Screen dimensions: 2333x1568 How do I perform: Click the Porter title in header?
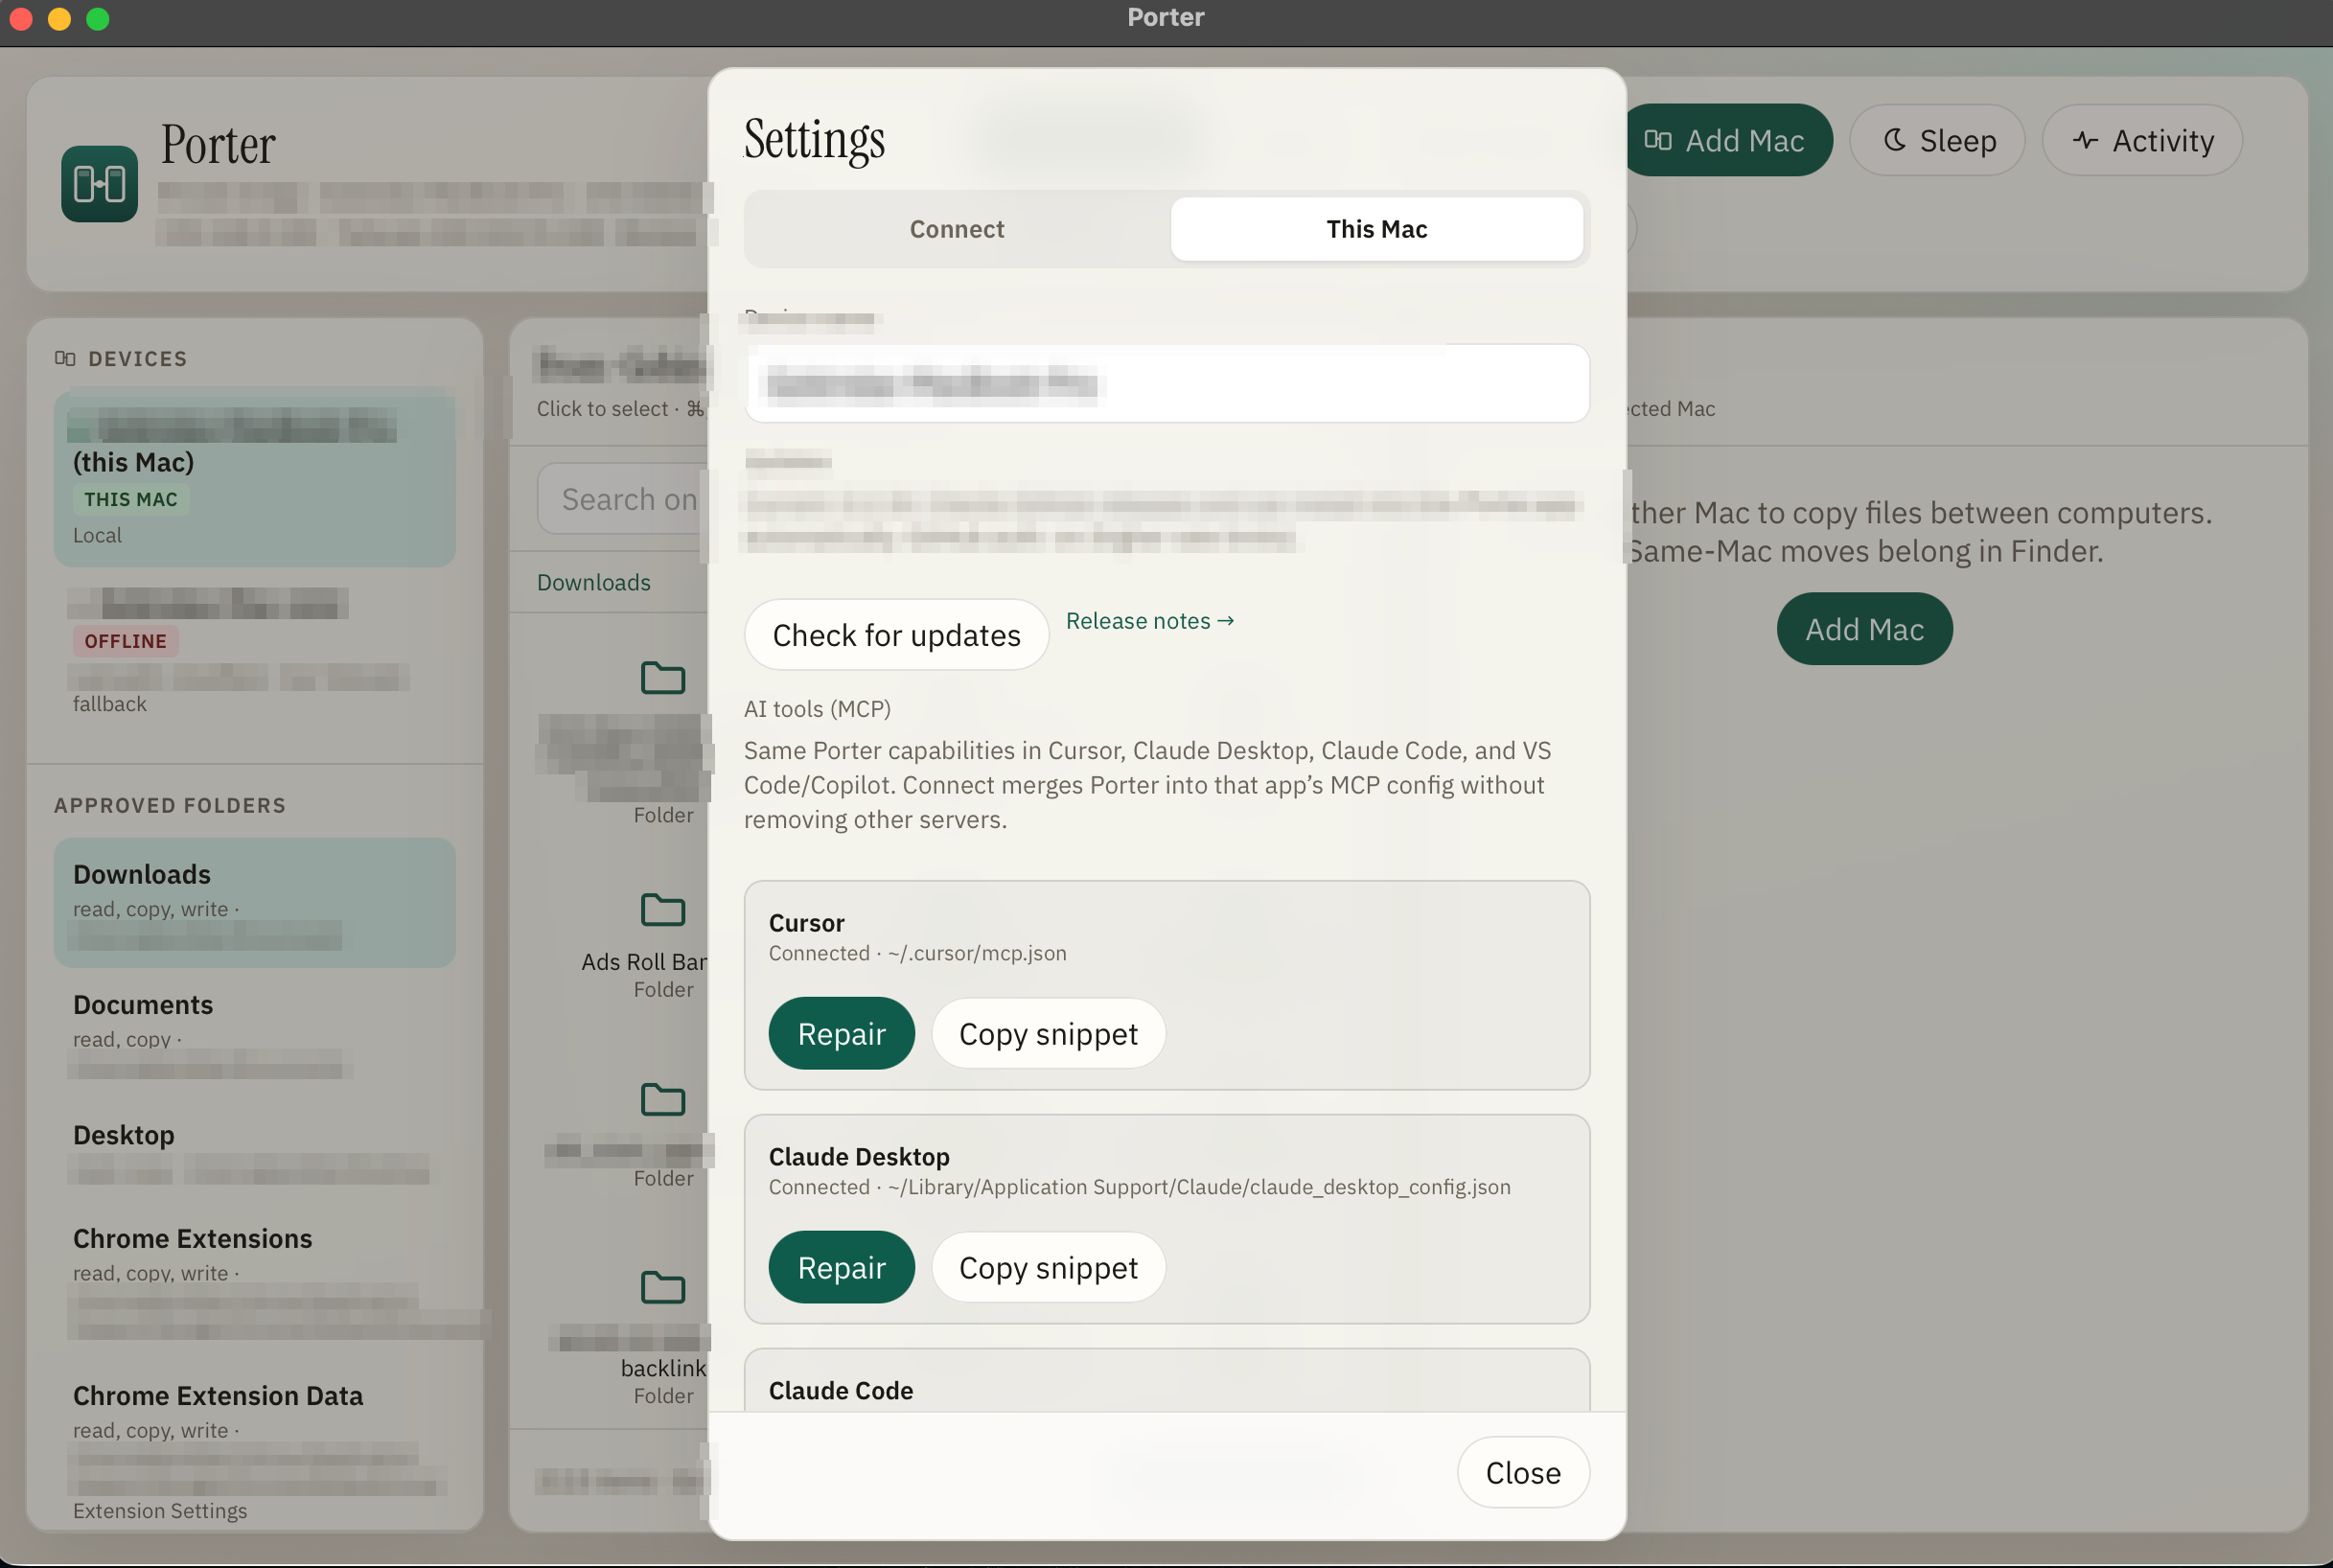218,145
